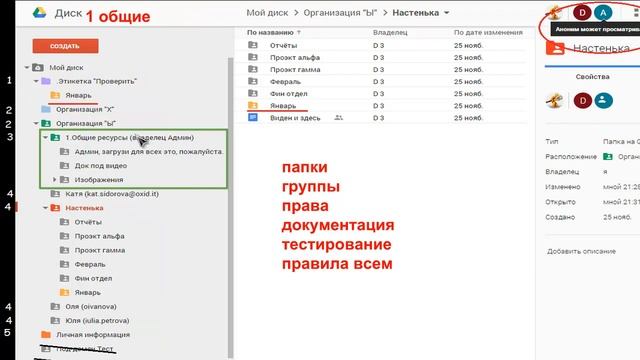Collapse the Этикетка "Проверить" folder arrow
640x360 pixels.
(36, 81)
